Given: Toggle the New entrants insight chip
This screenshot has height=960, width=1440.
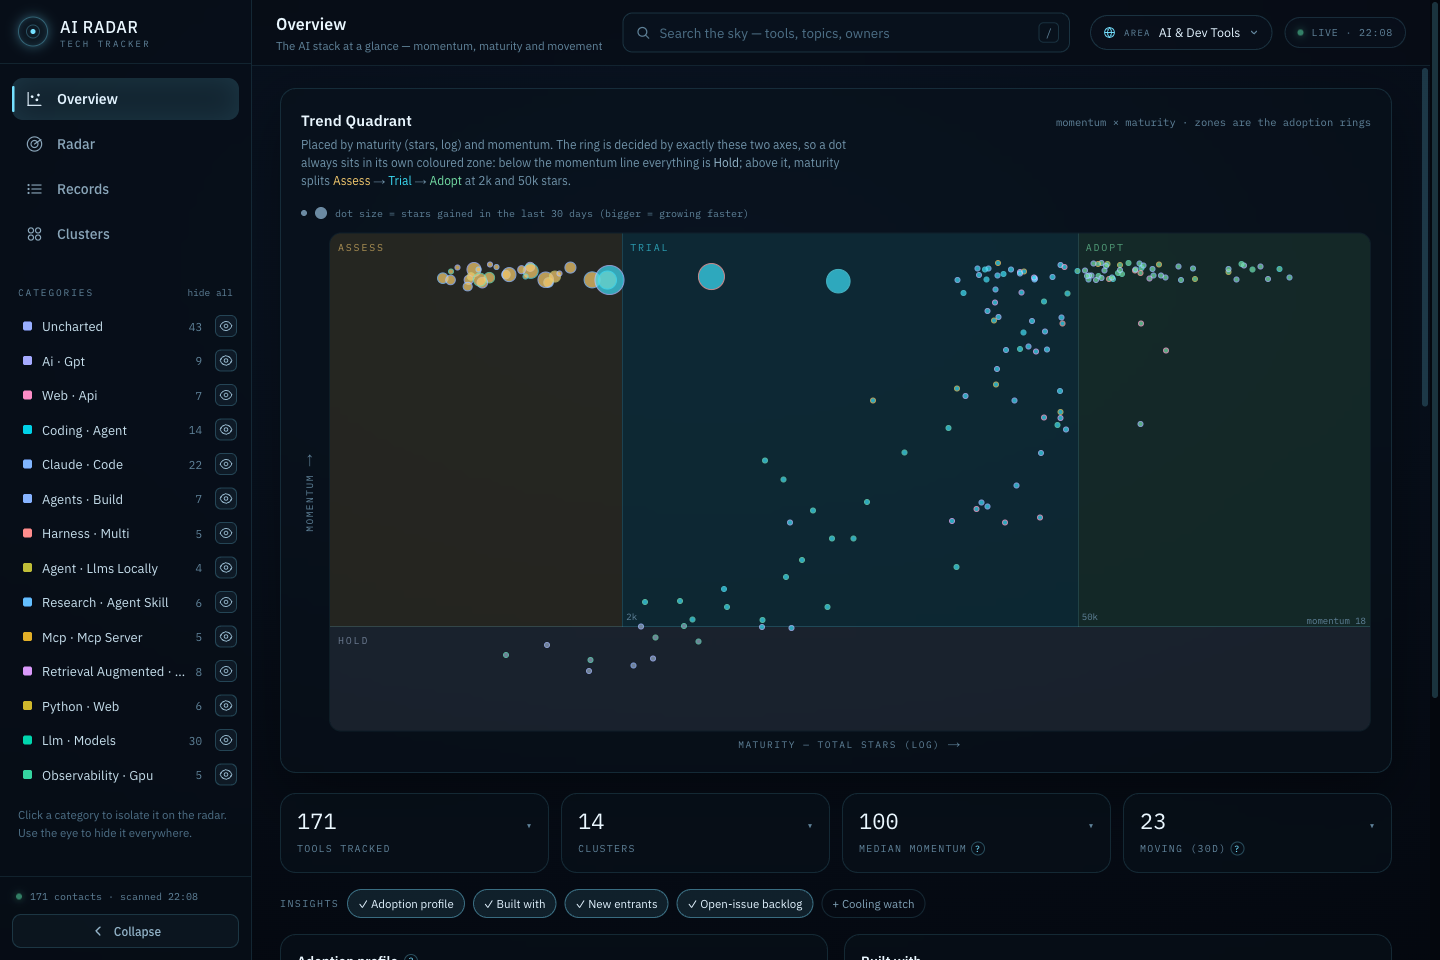Looking at the screenshot, I should click(x=616, y=904).
